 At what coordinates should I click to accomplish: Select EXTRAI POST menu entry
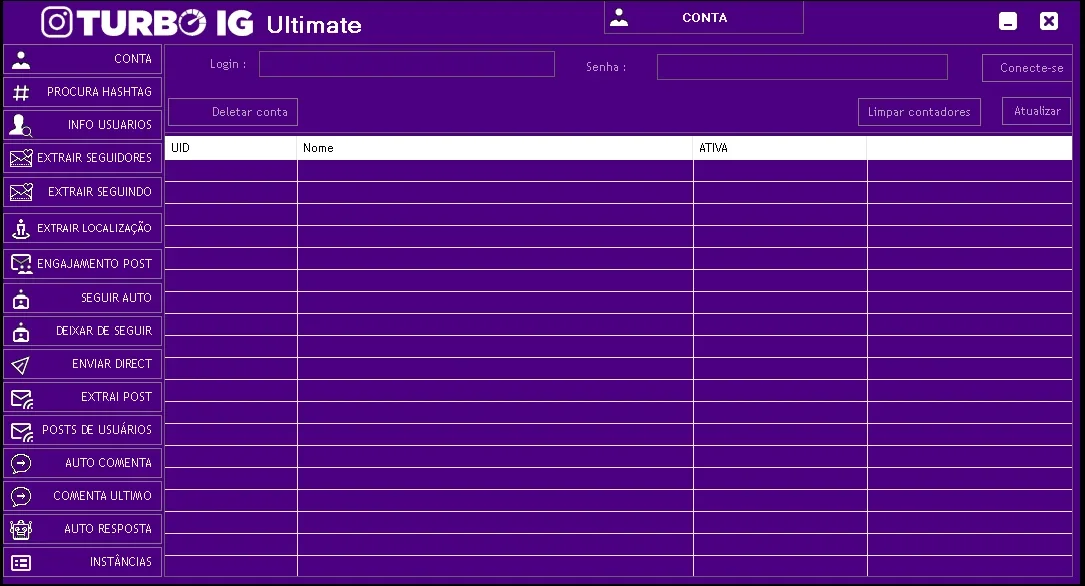click(x=82, y=397)
